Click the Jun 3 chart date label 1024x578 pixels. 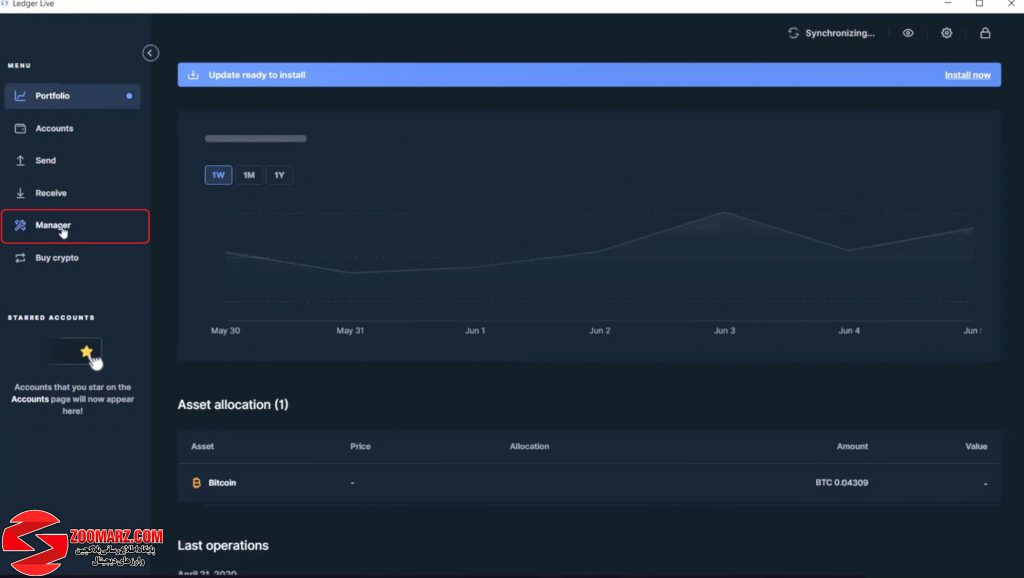coord(724,330)
